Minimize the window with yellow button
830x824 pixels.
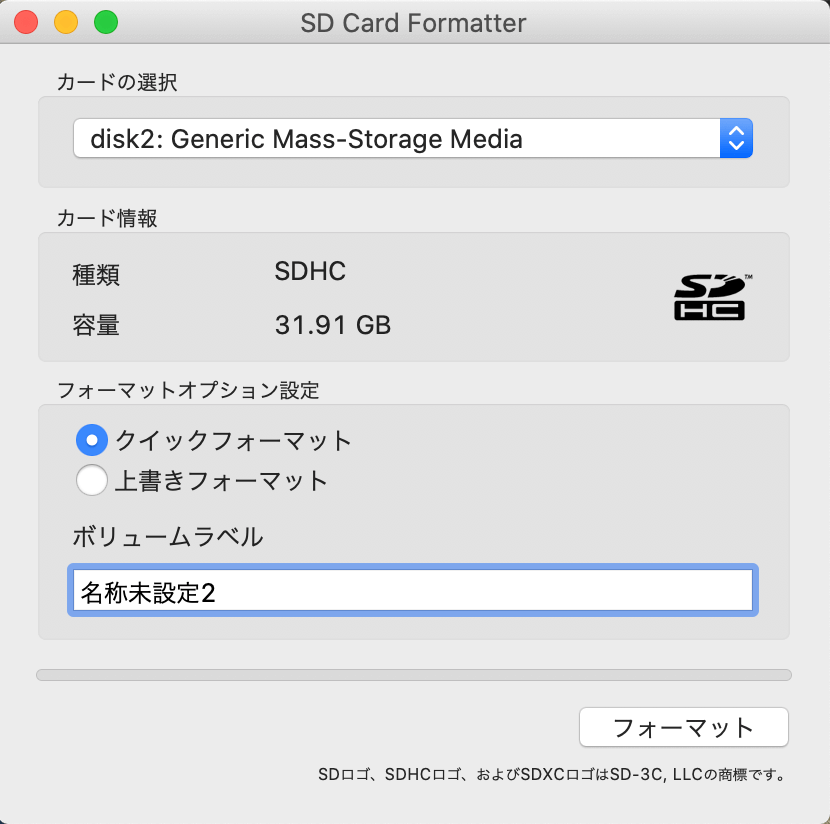[66, 22]
